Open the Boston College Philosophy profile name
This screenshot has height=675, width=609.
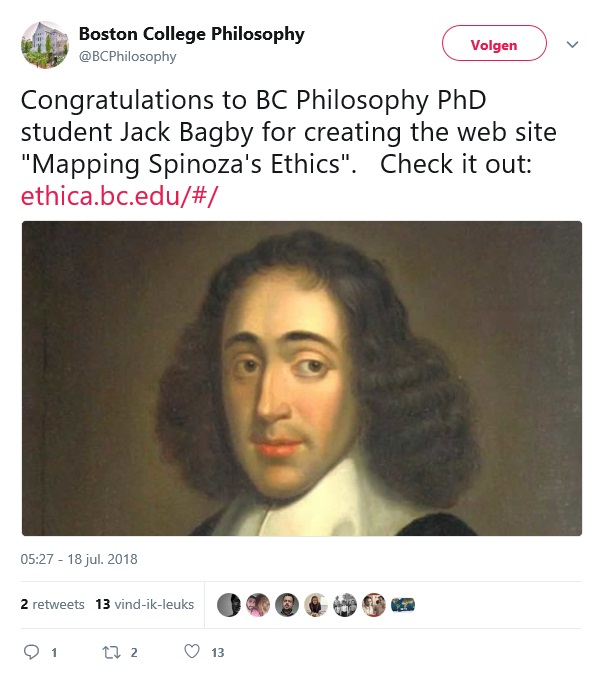point(191,35)
